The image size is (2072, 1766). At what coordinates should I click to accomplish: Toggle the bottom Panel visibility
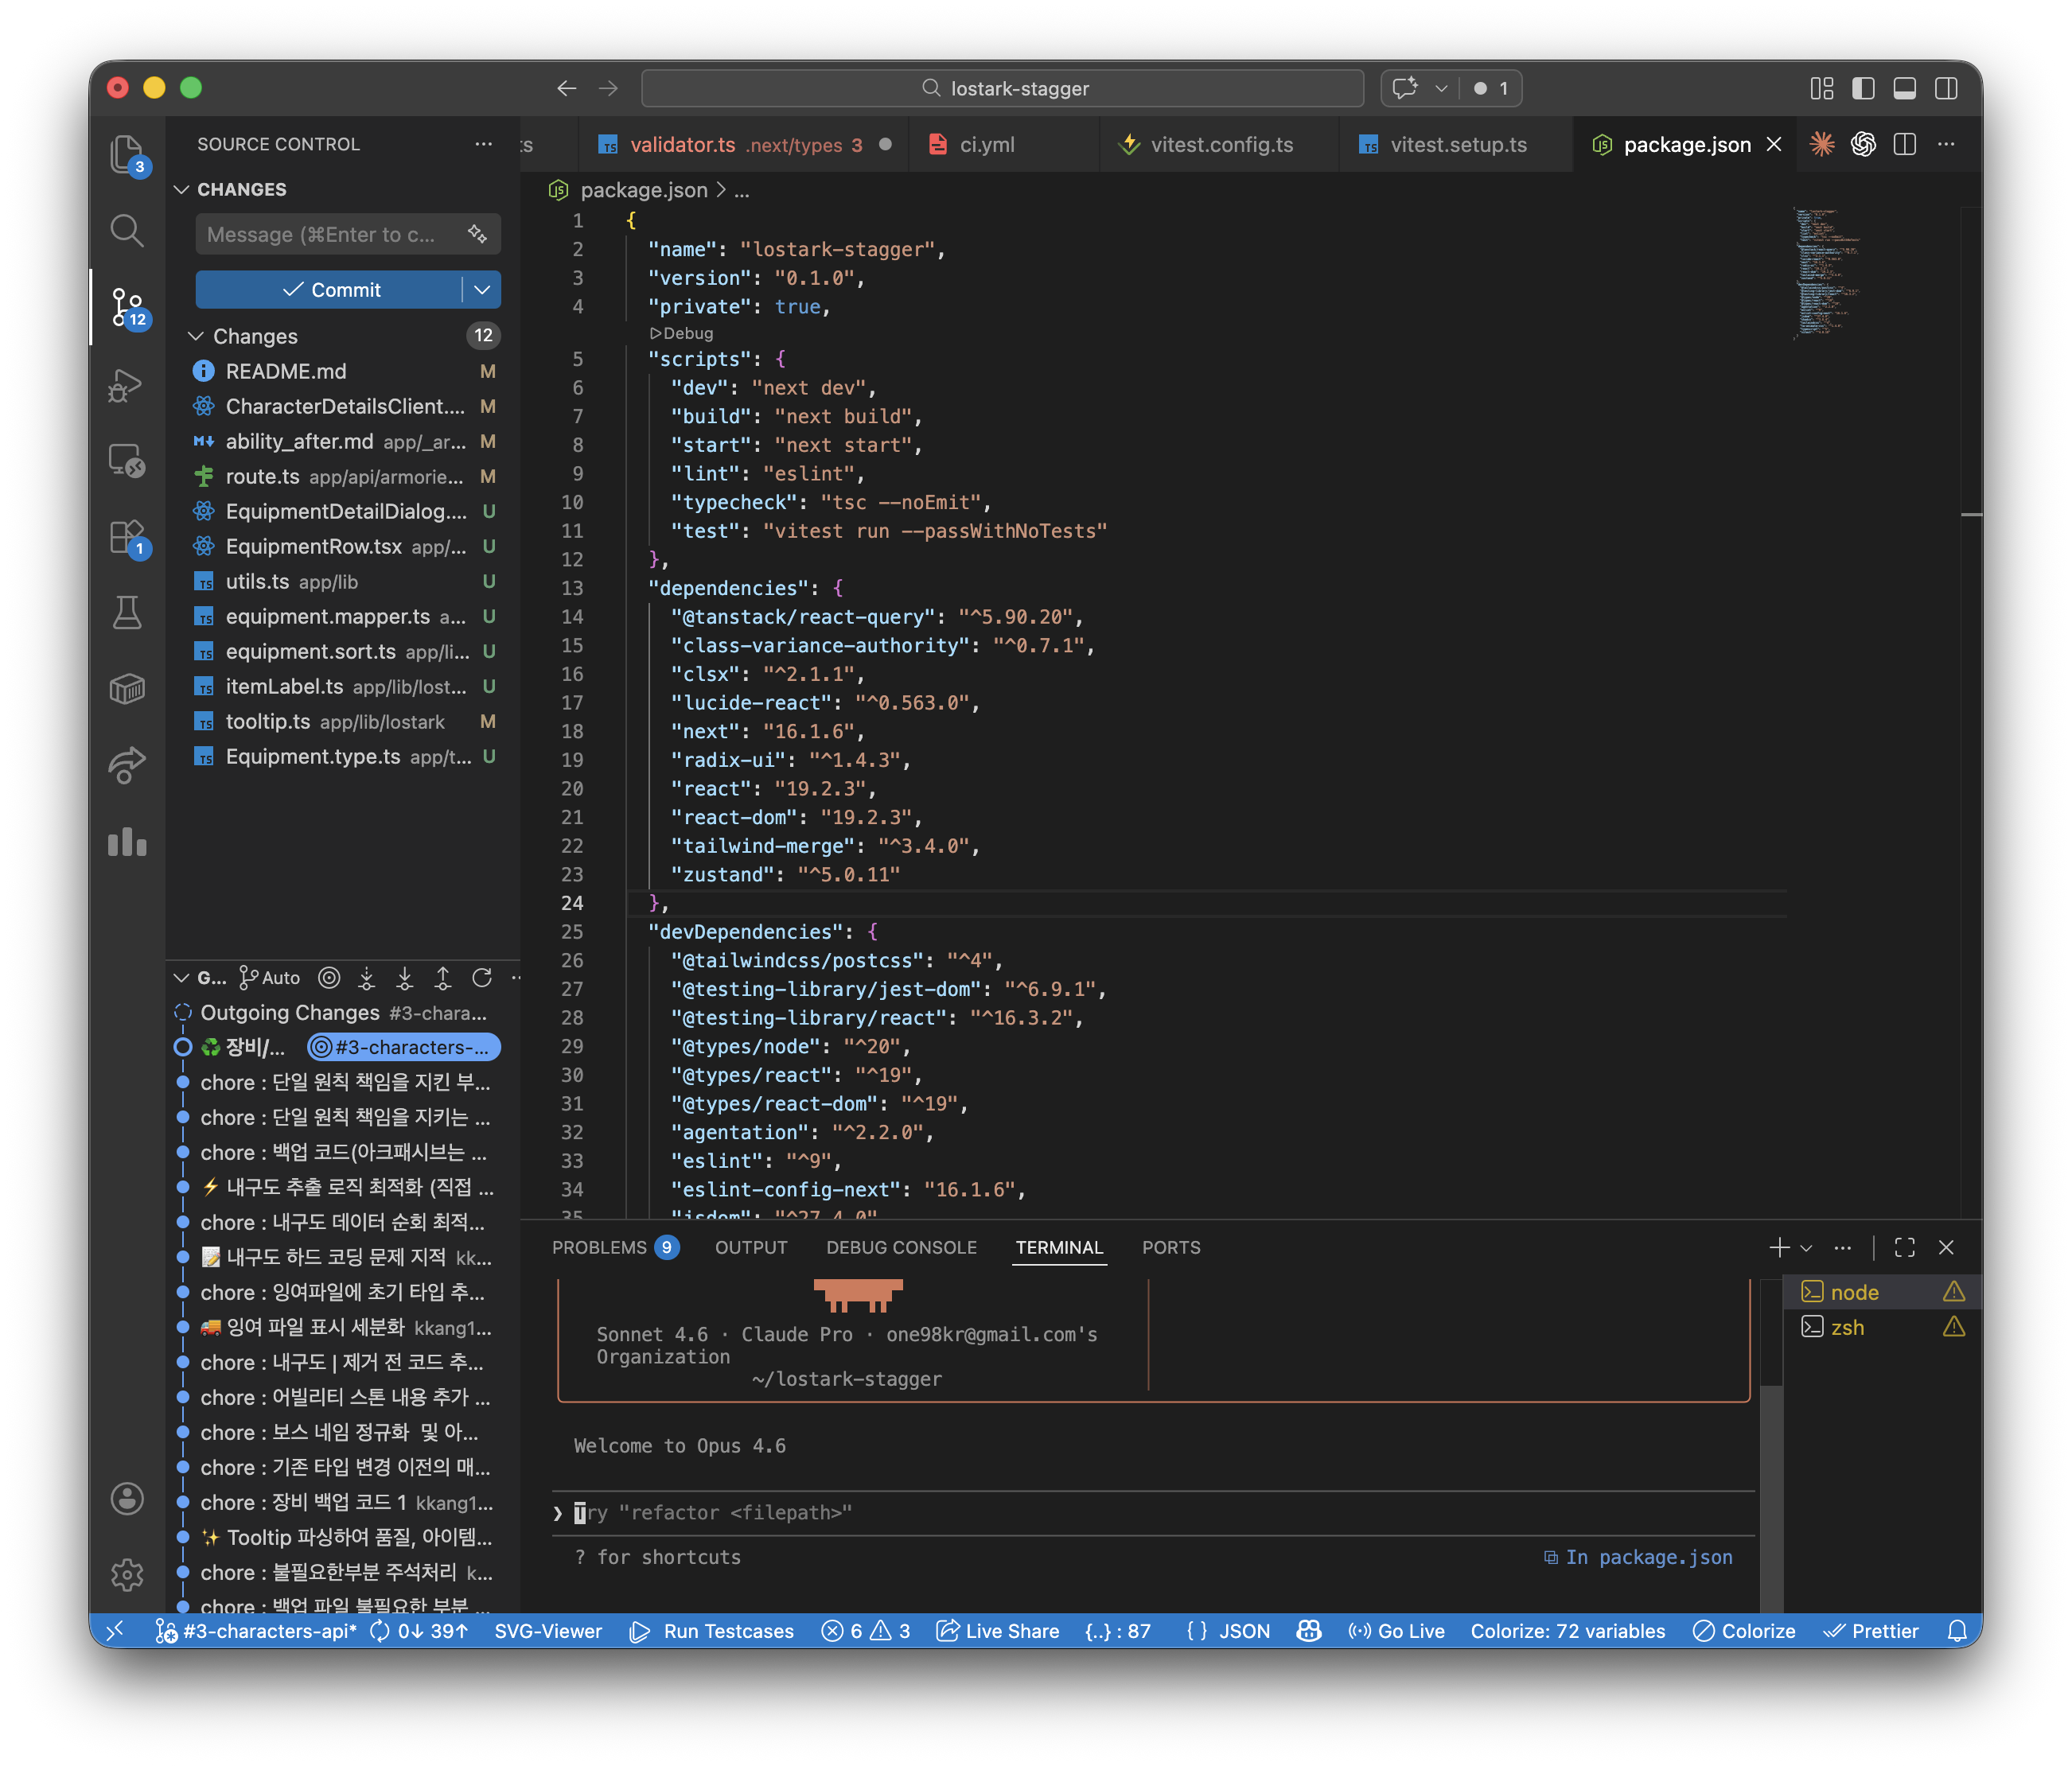[x=1905, y=88]
